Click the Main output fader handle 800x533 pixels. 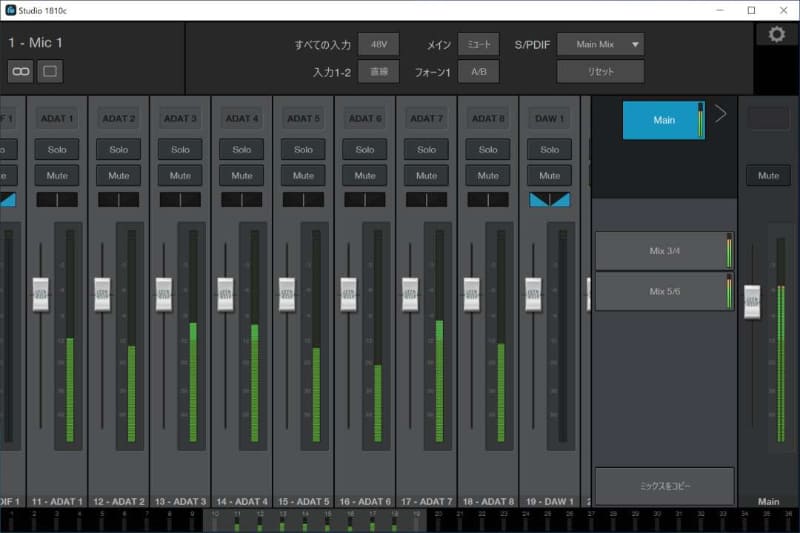(x=752, y=302)
